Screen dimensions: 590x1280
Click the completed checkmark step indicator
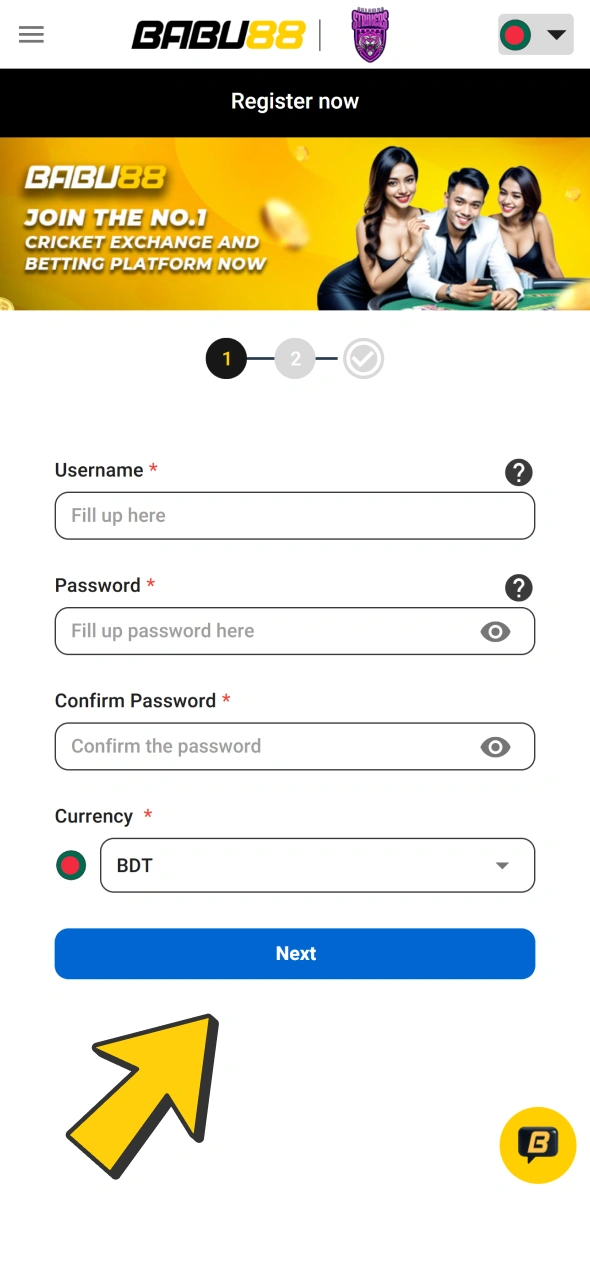click(x=363, y=358)
